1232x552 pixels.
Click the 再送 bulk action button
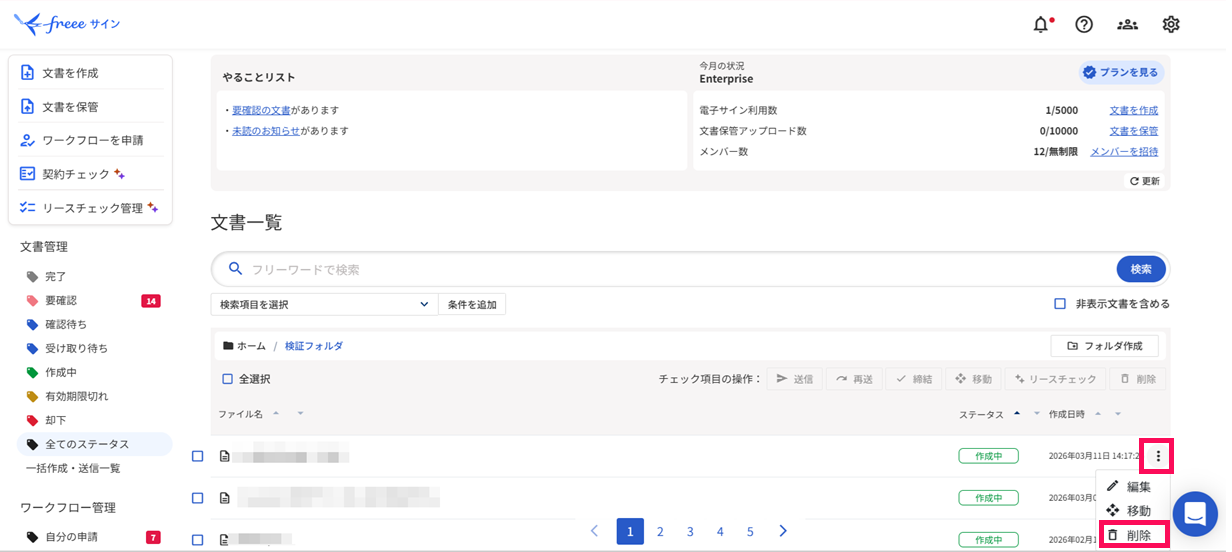[x=855, y=379]
